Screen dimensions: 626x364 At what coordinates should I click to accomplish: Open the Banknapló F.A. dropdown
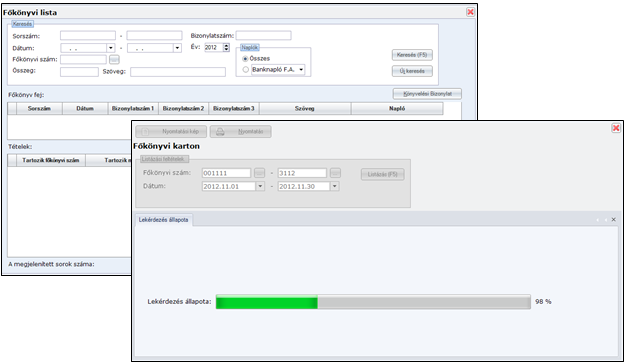click(301, 69)
